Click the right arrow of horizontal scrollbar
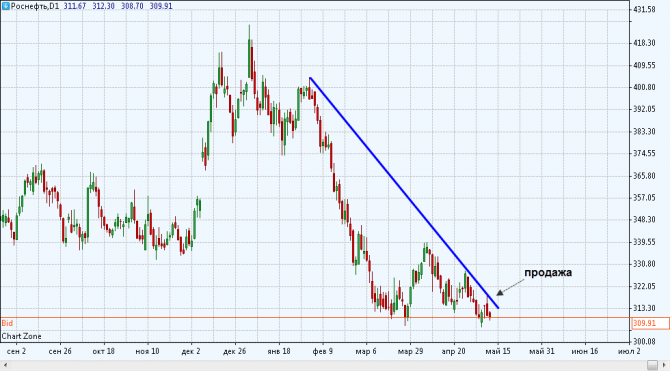This screenshot has width=670, height=371. coord(664,365)
